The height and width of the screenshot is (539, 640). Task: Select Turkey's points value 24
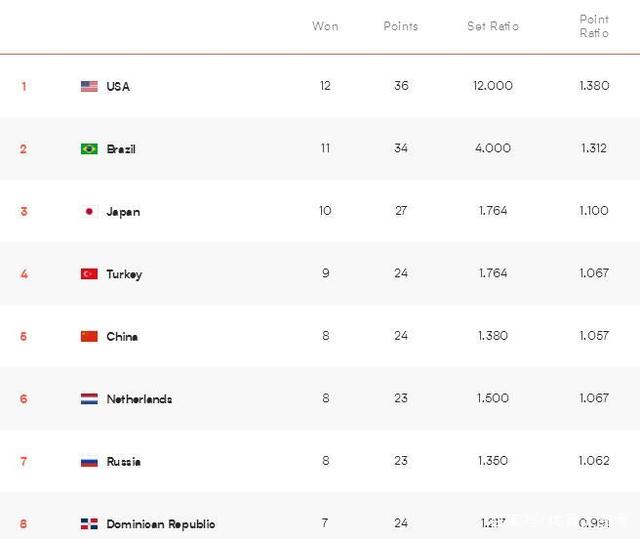(401, 273)
